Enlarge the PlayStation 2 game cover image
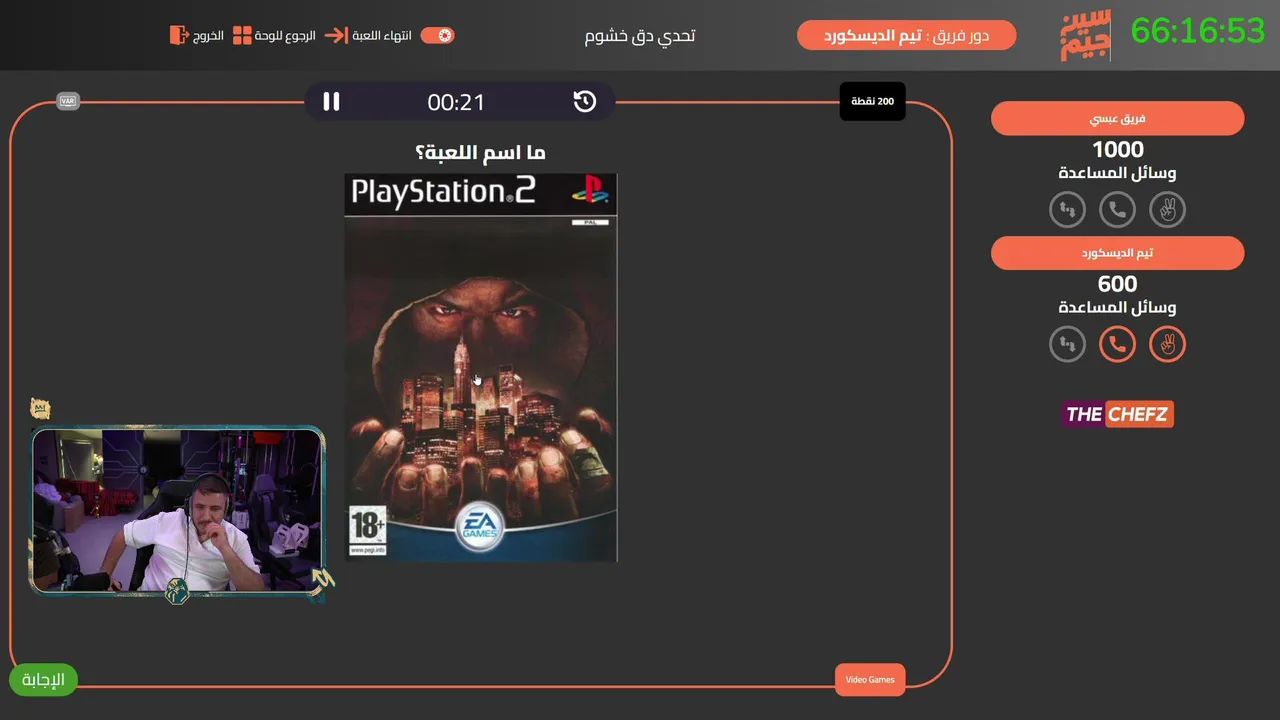The image size is (1280, 720). pos(481,367)
